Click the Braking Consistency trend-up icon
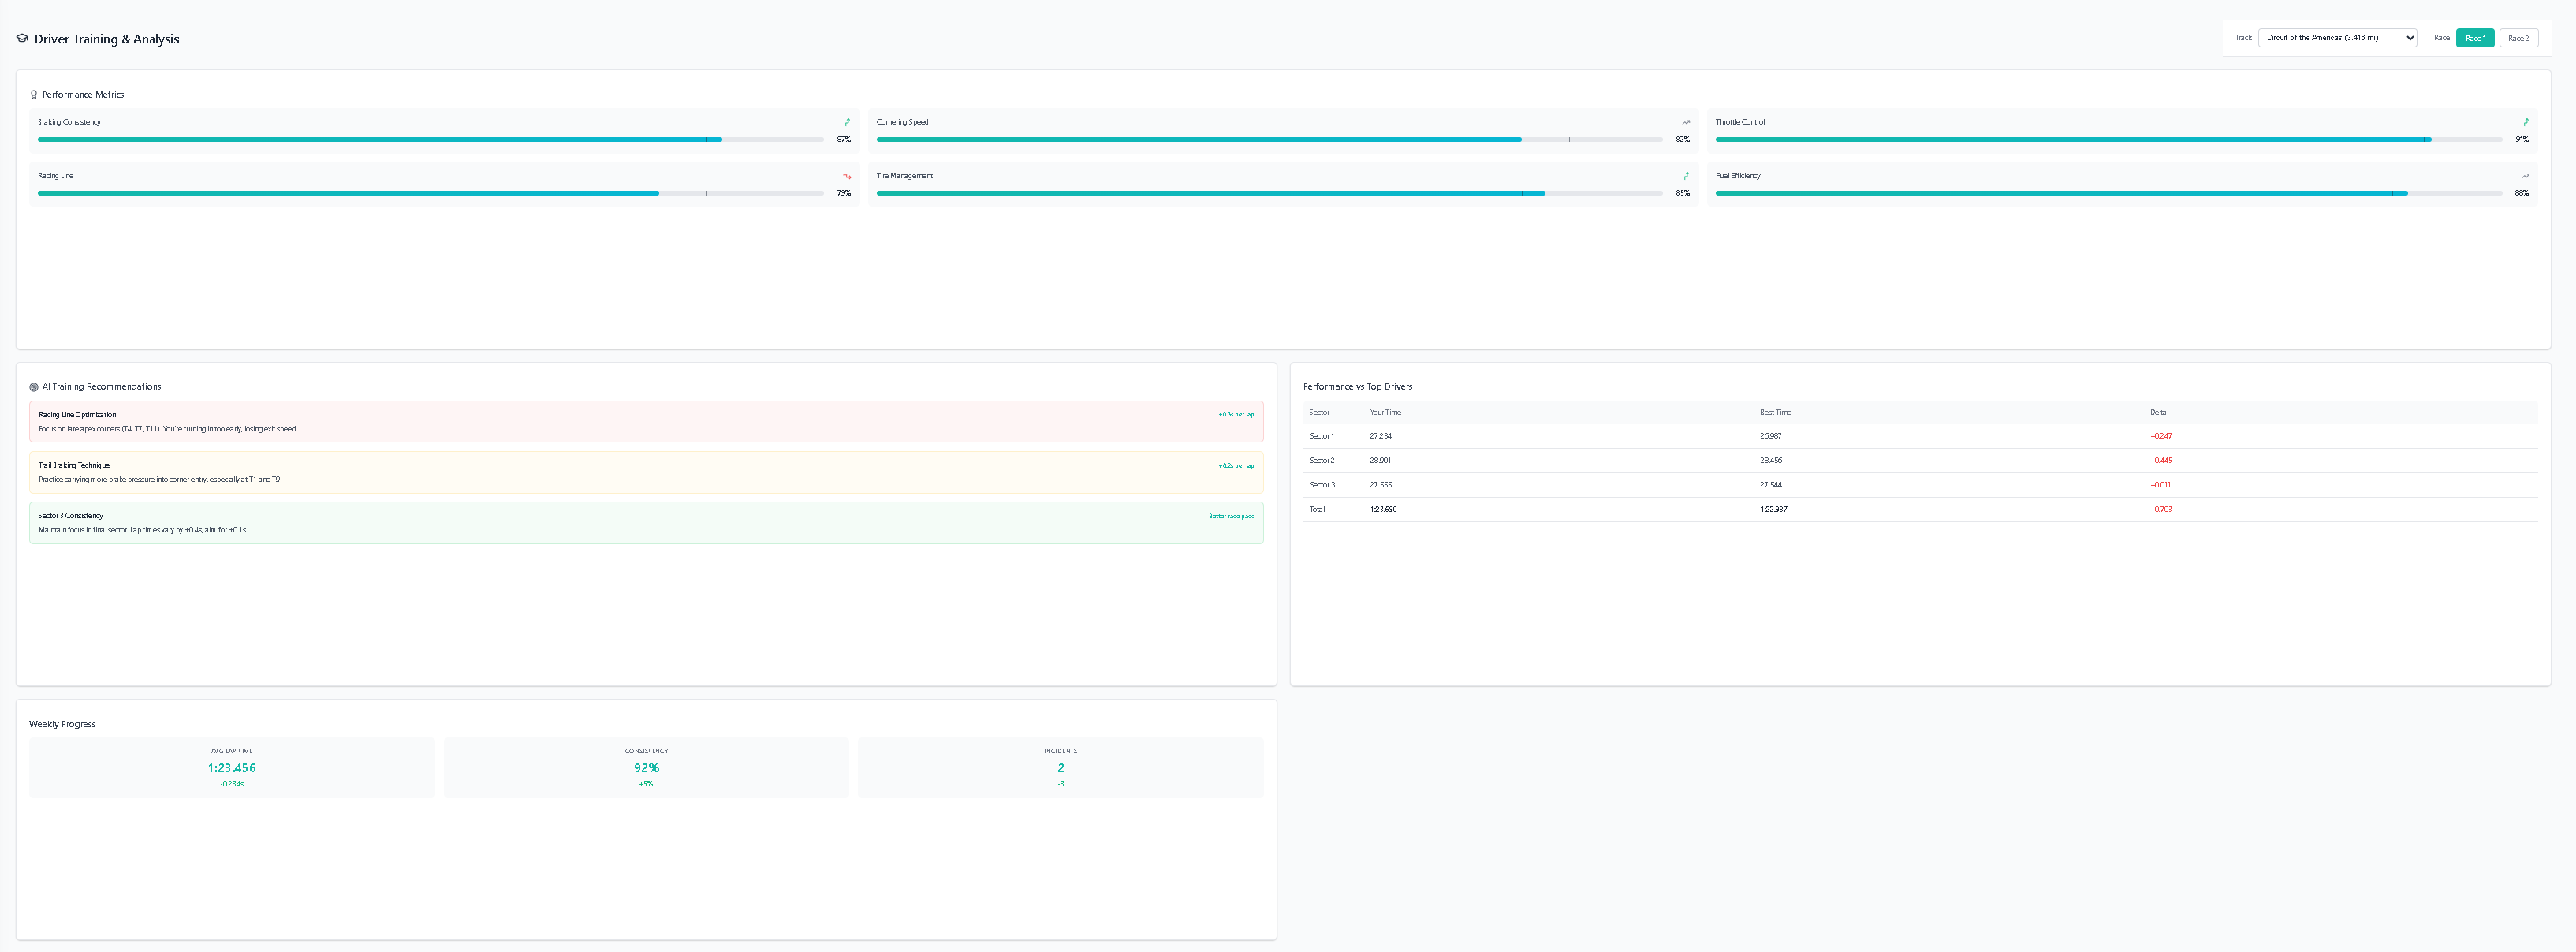2576x952 pixels. 847,122
